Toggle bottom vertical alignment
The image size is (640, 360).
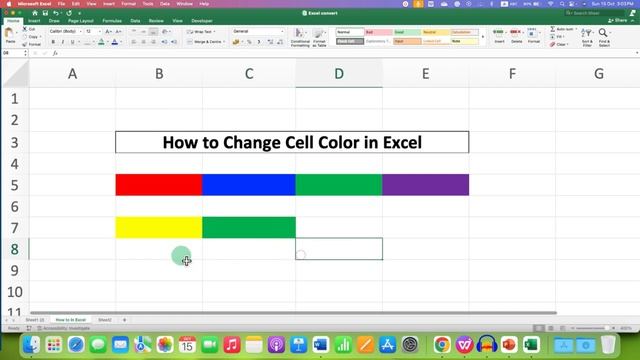(x=153, y=31)
